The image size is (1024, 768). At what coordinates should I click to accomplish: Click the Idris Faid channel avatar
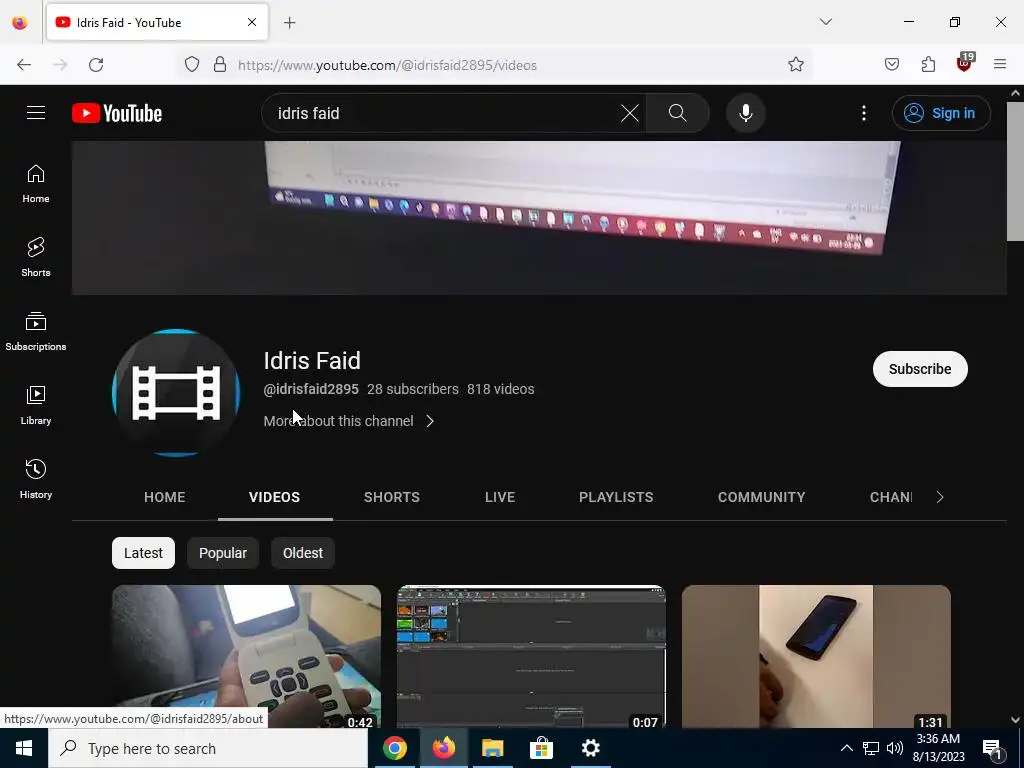click(176, 392)
